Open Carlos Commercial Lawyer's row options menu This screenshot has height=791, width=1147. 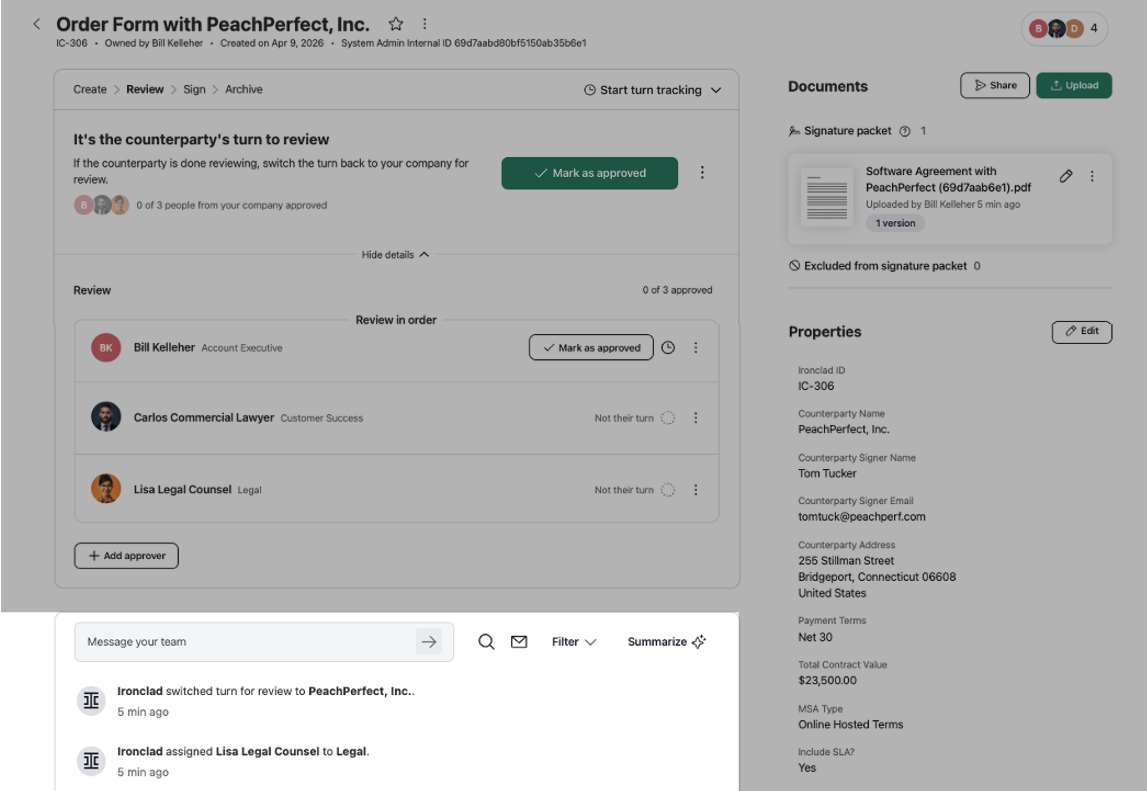tap(696, 418)
